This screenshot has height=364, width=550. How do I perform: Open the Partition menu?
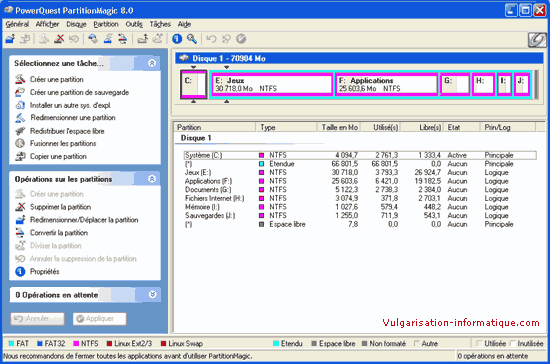point(106,24)
